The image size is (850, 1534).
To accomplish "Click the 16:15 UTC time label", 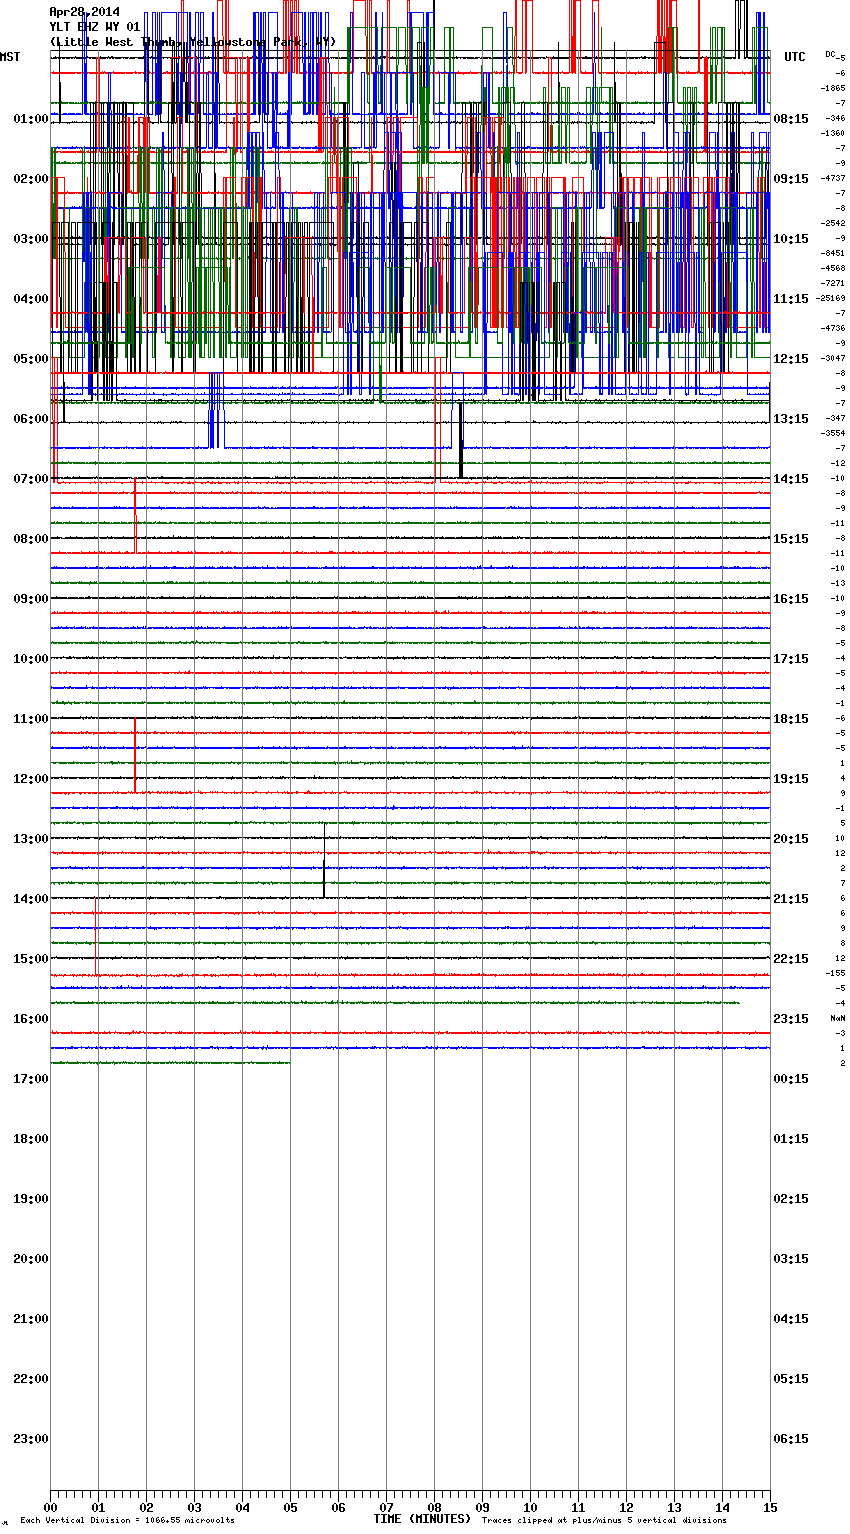I will (x=791, y=599).
